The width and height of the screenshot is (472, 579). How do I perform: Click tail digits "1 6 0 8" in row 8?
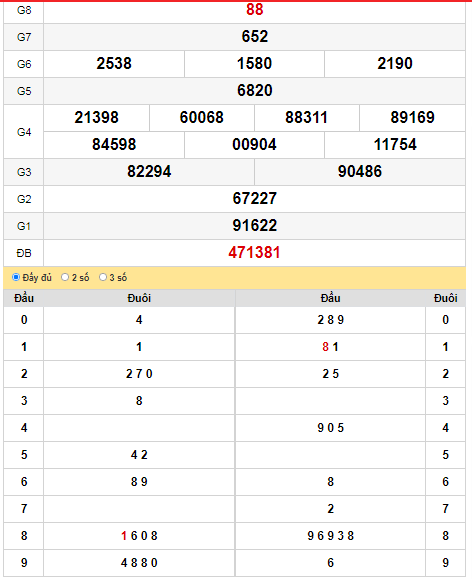point(139,535)
